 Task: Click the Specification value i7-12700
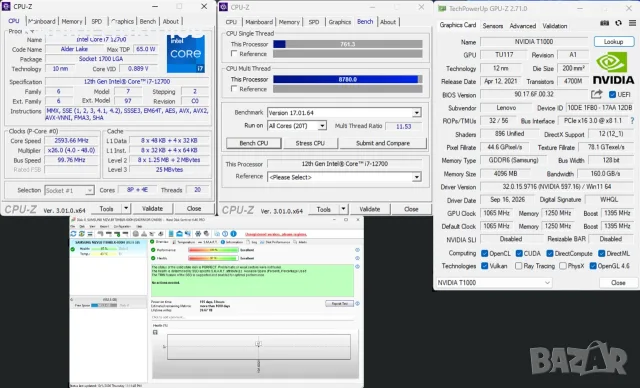pos(127,82)
